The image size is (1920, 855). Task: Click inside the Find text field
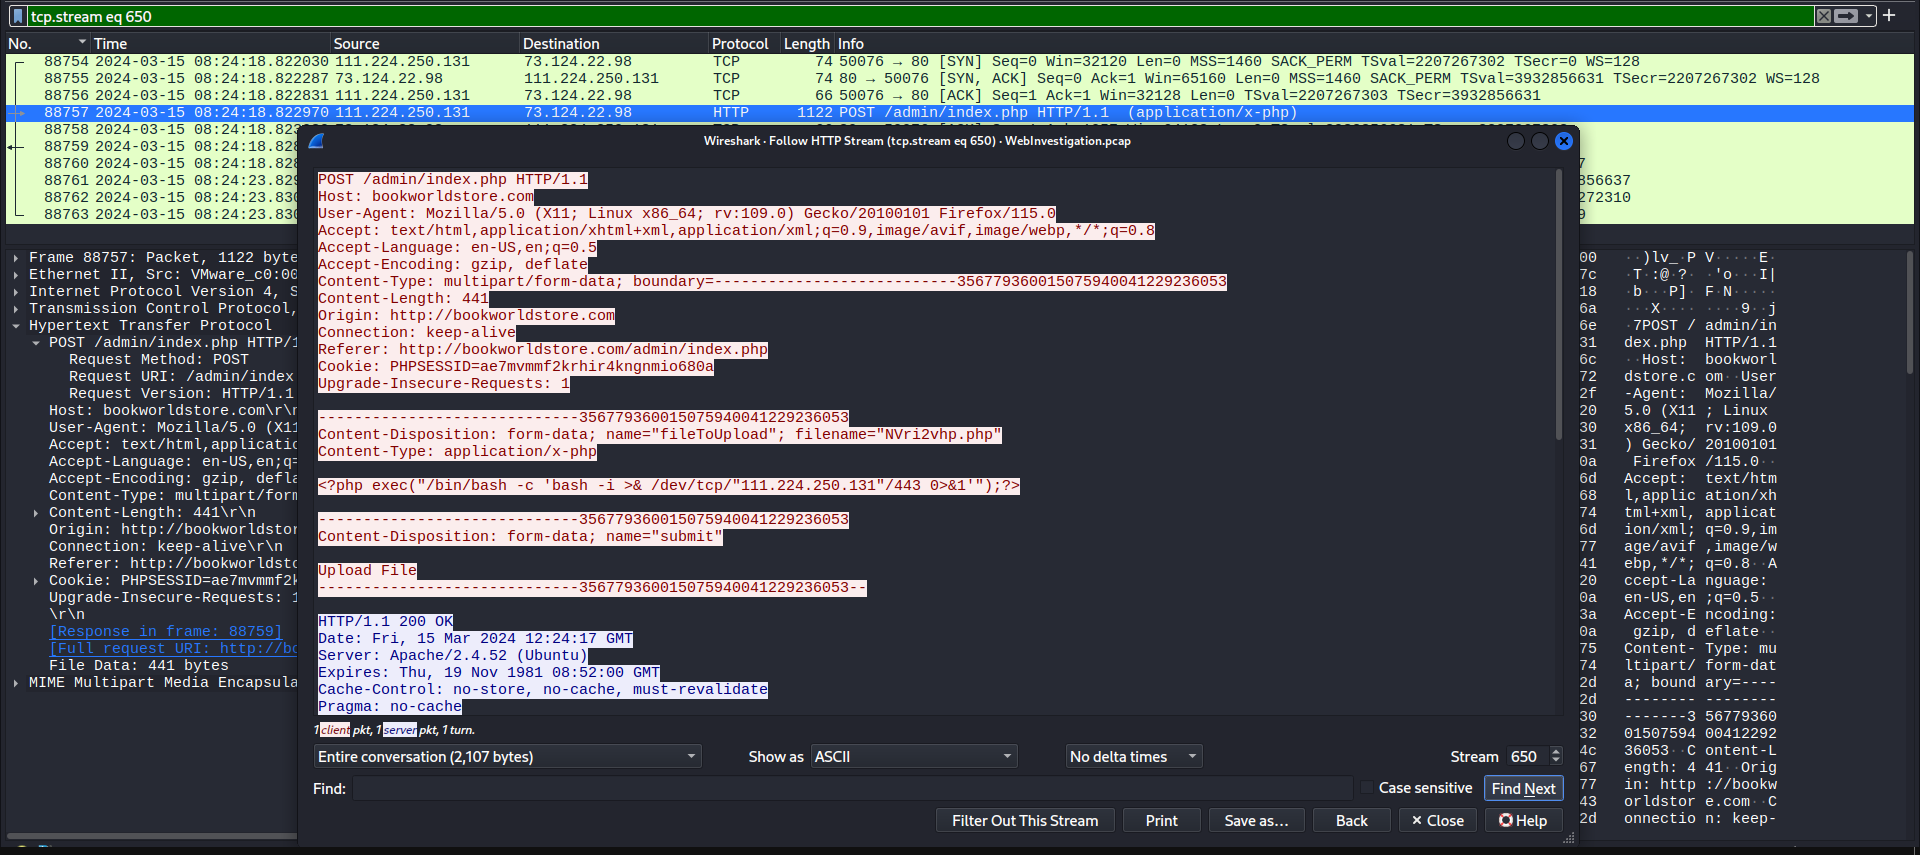click(852, 788)
